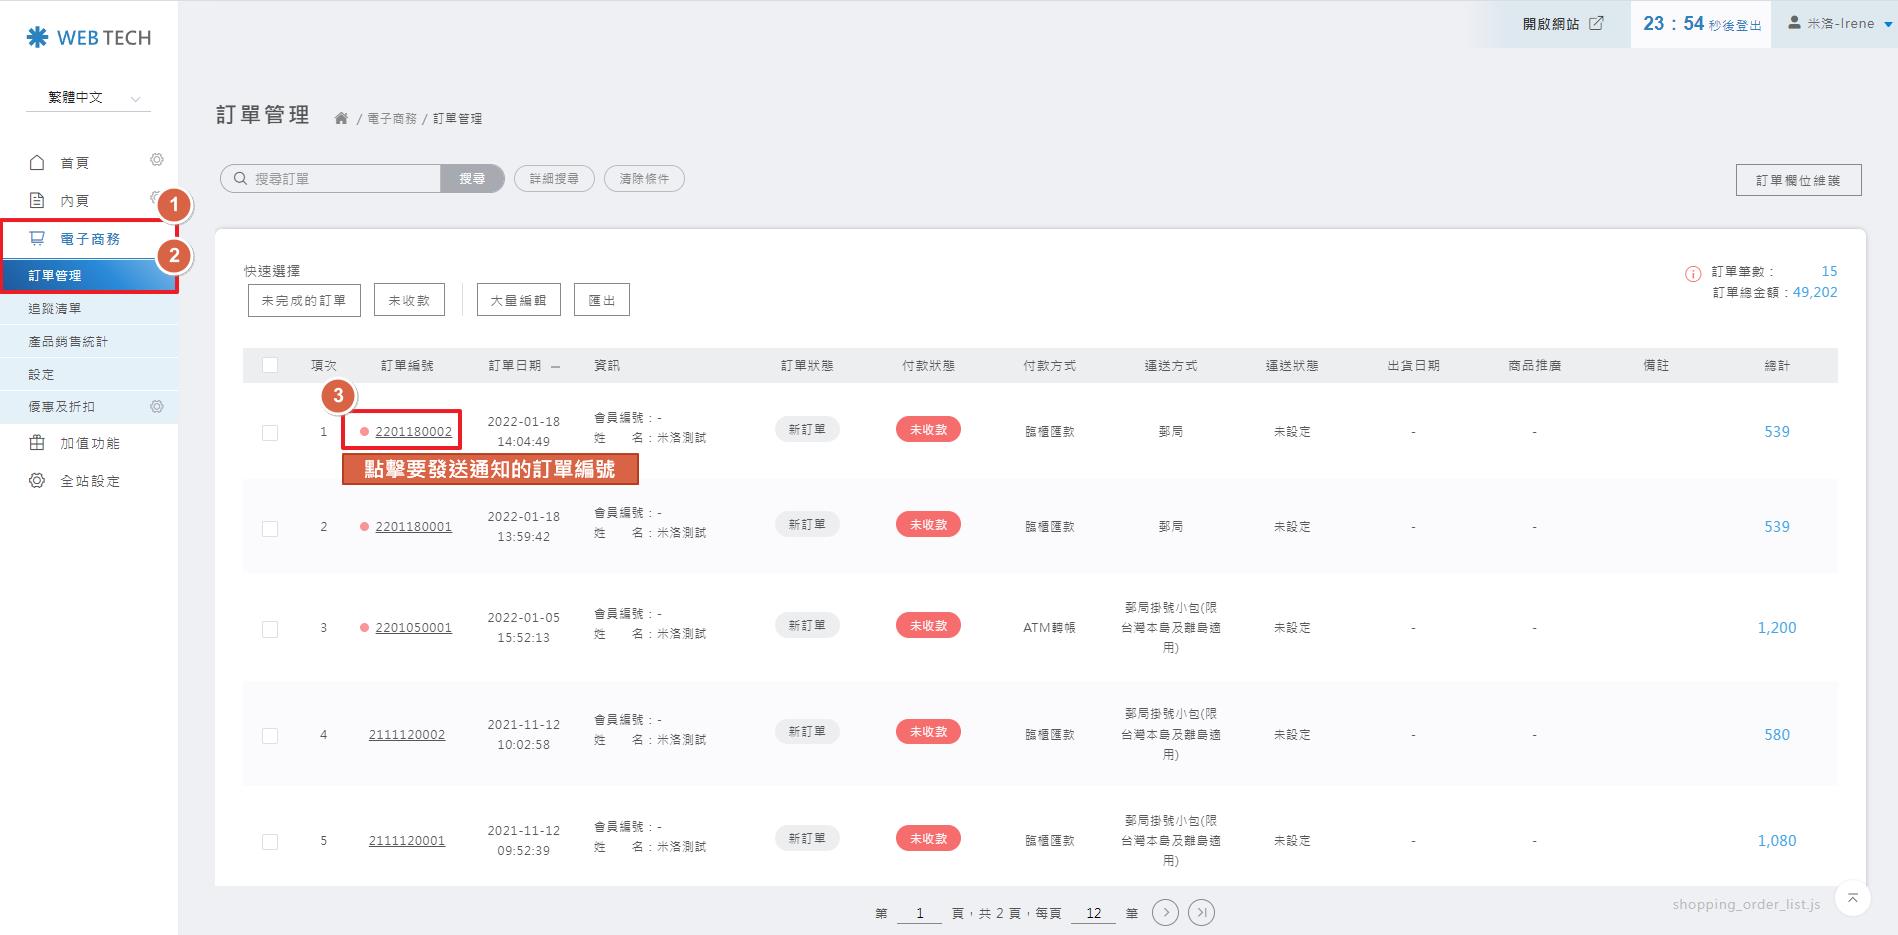Click the gear icon beside 首頁
Screen dimensions: 1898x935
157,160
